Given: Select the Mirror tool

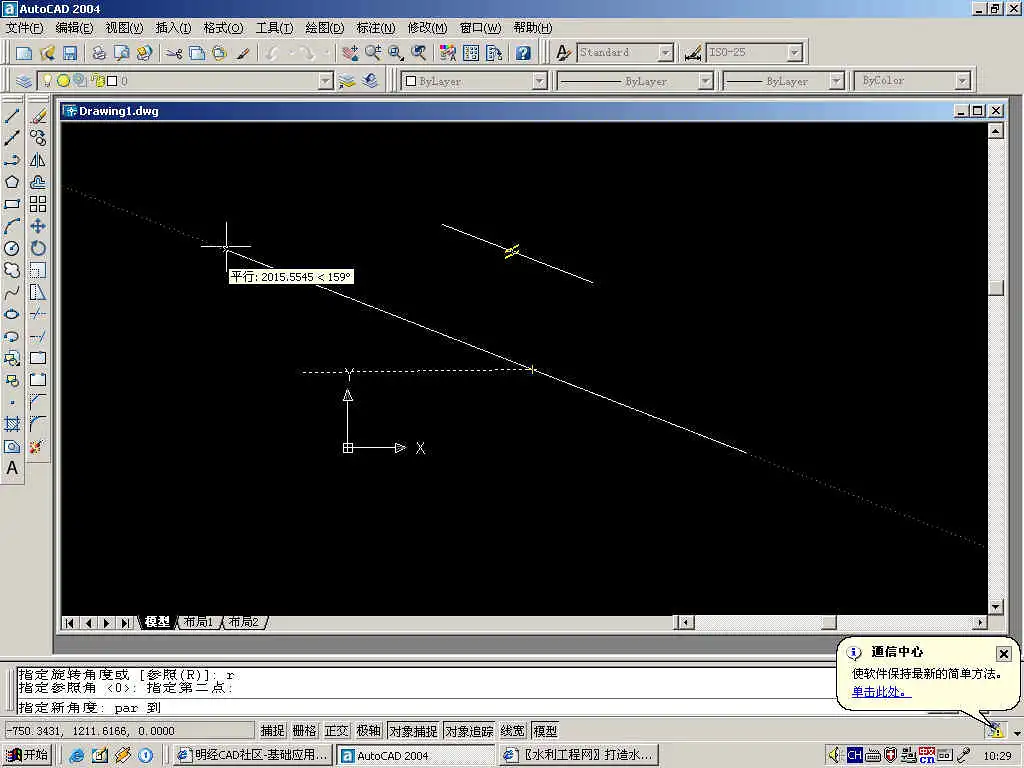Looking at the screenshot, I should click(x=38, y=160).
